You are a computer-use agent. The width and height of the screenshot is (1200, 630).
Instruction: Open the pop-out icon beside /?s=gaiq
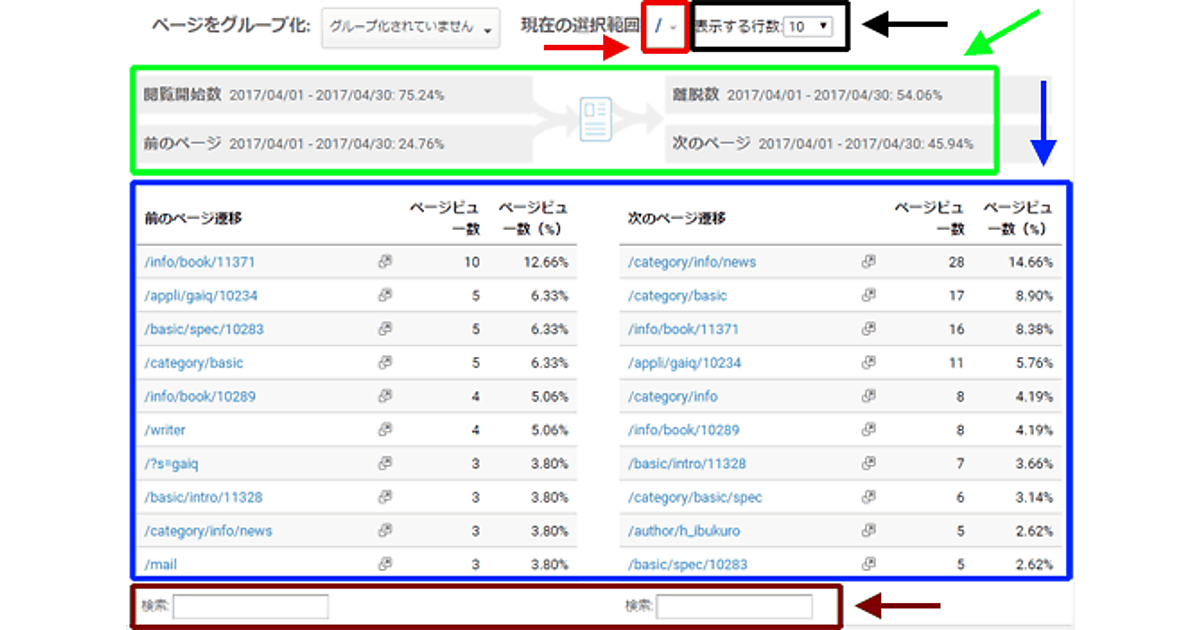pyautogui.click(x=385, y=464)
